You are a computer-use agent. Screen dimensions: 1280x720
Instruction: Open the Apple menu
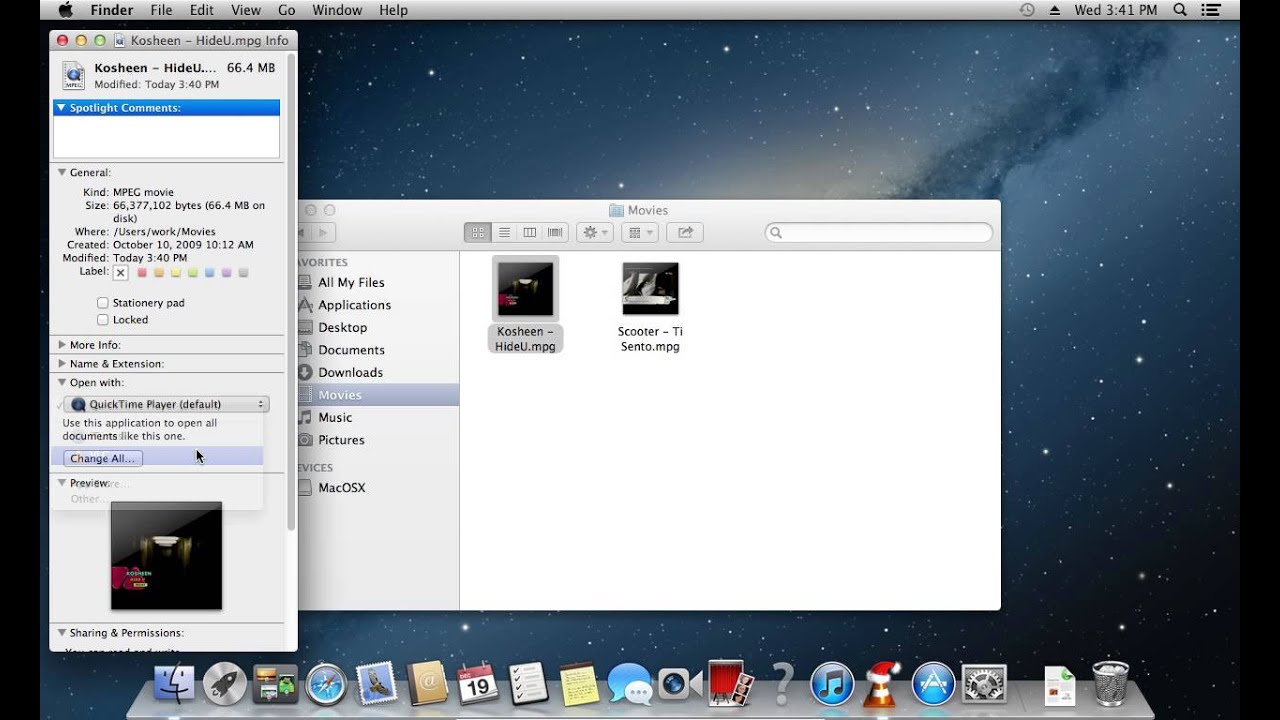pos(66,10)
